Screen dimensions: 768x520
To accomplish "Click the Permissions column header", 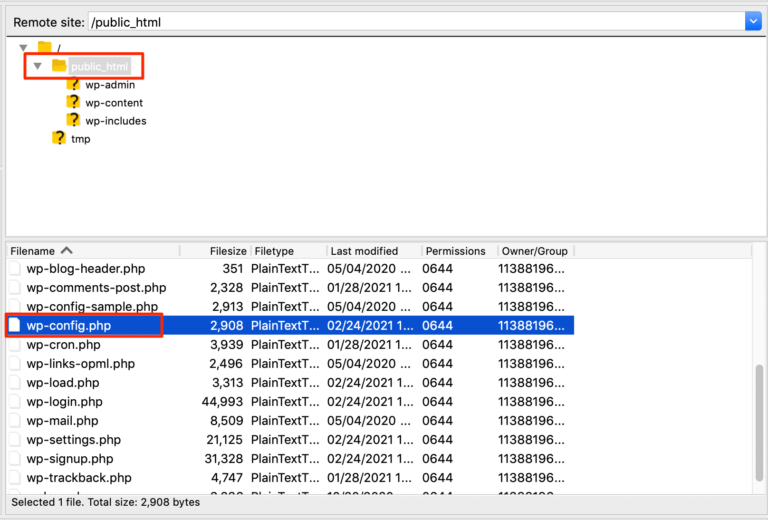I will tap(455, 251).
